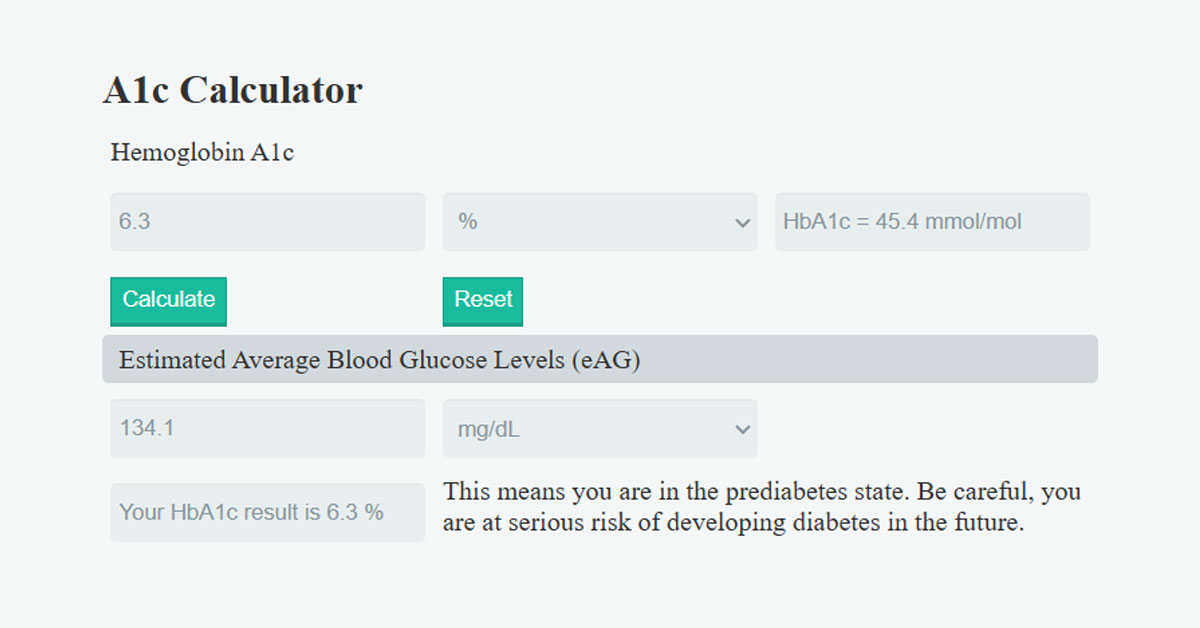Select the prediabetes warning message text
The width and height of the screenshot is (1200, 628).
pos(763,506)
